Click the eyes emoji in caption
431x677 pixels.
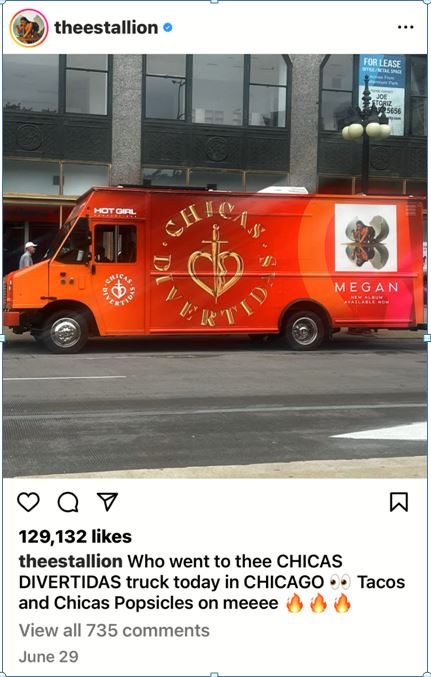pos(340,582)
